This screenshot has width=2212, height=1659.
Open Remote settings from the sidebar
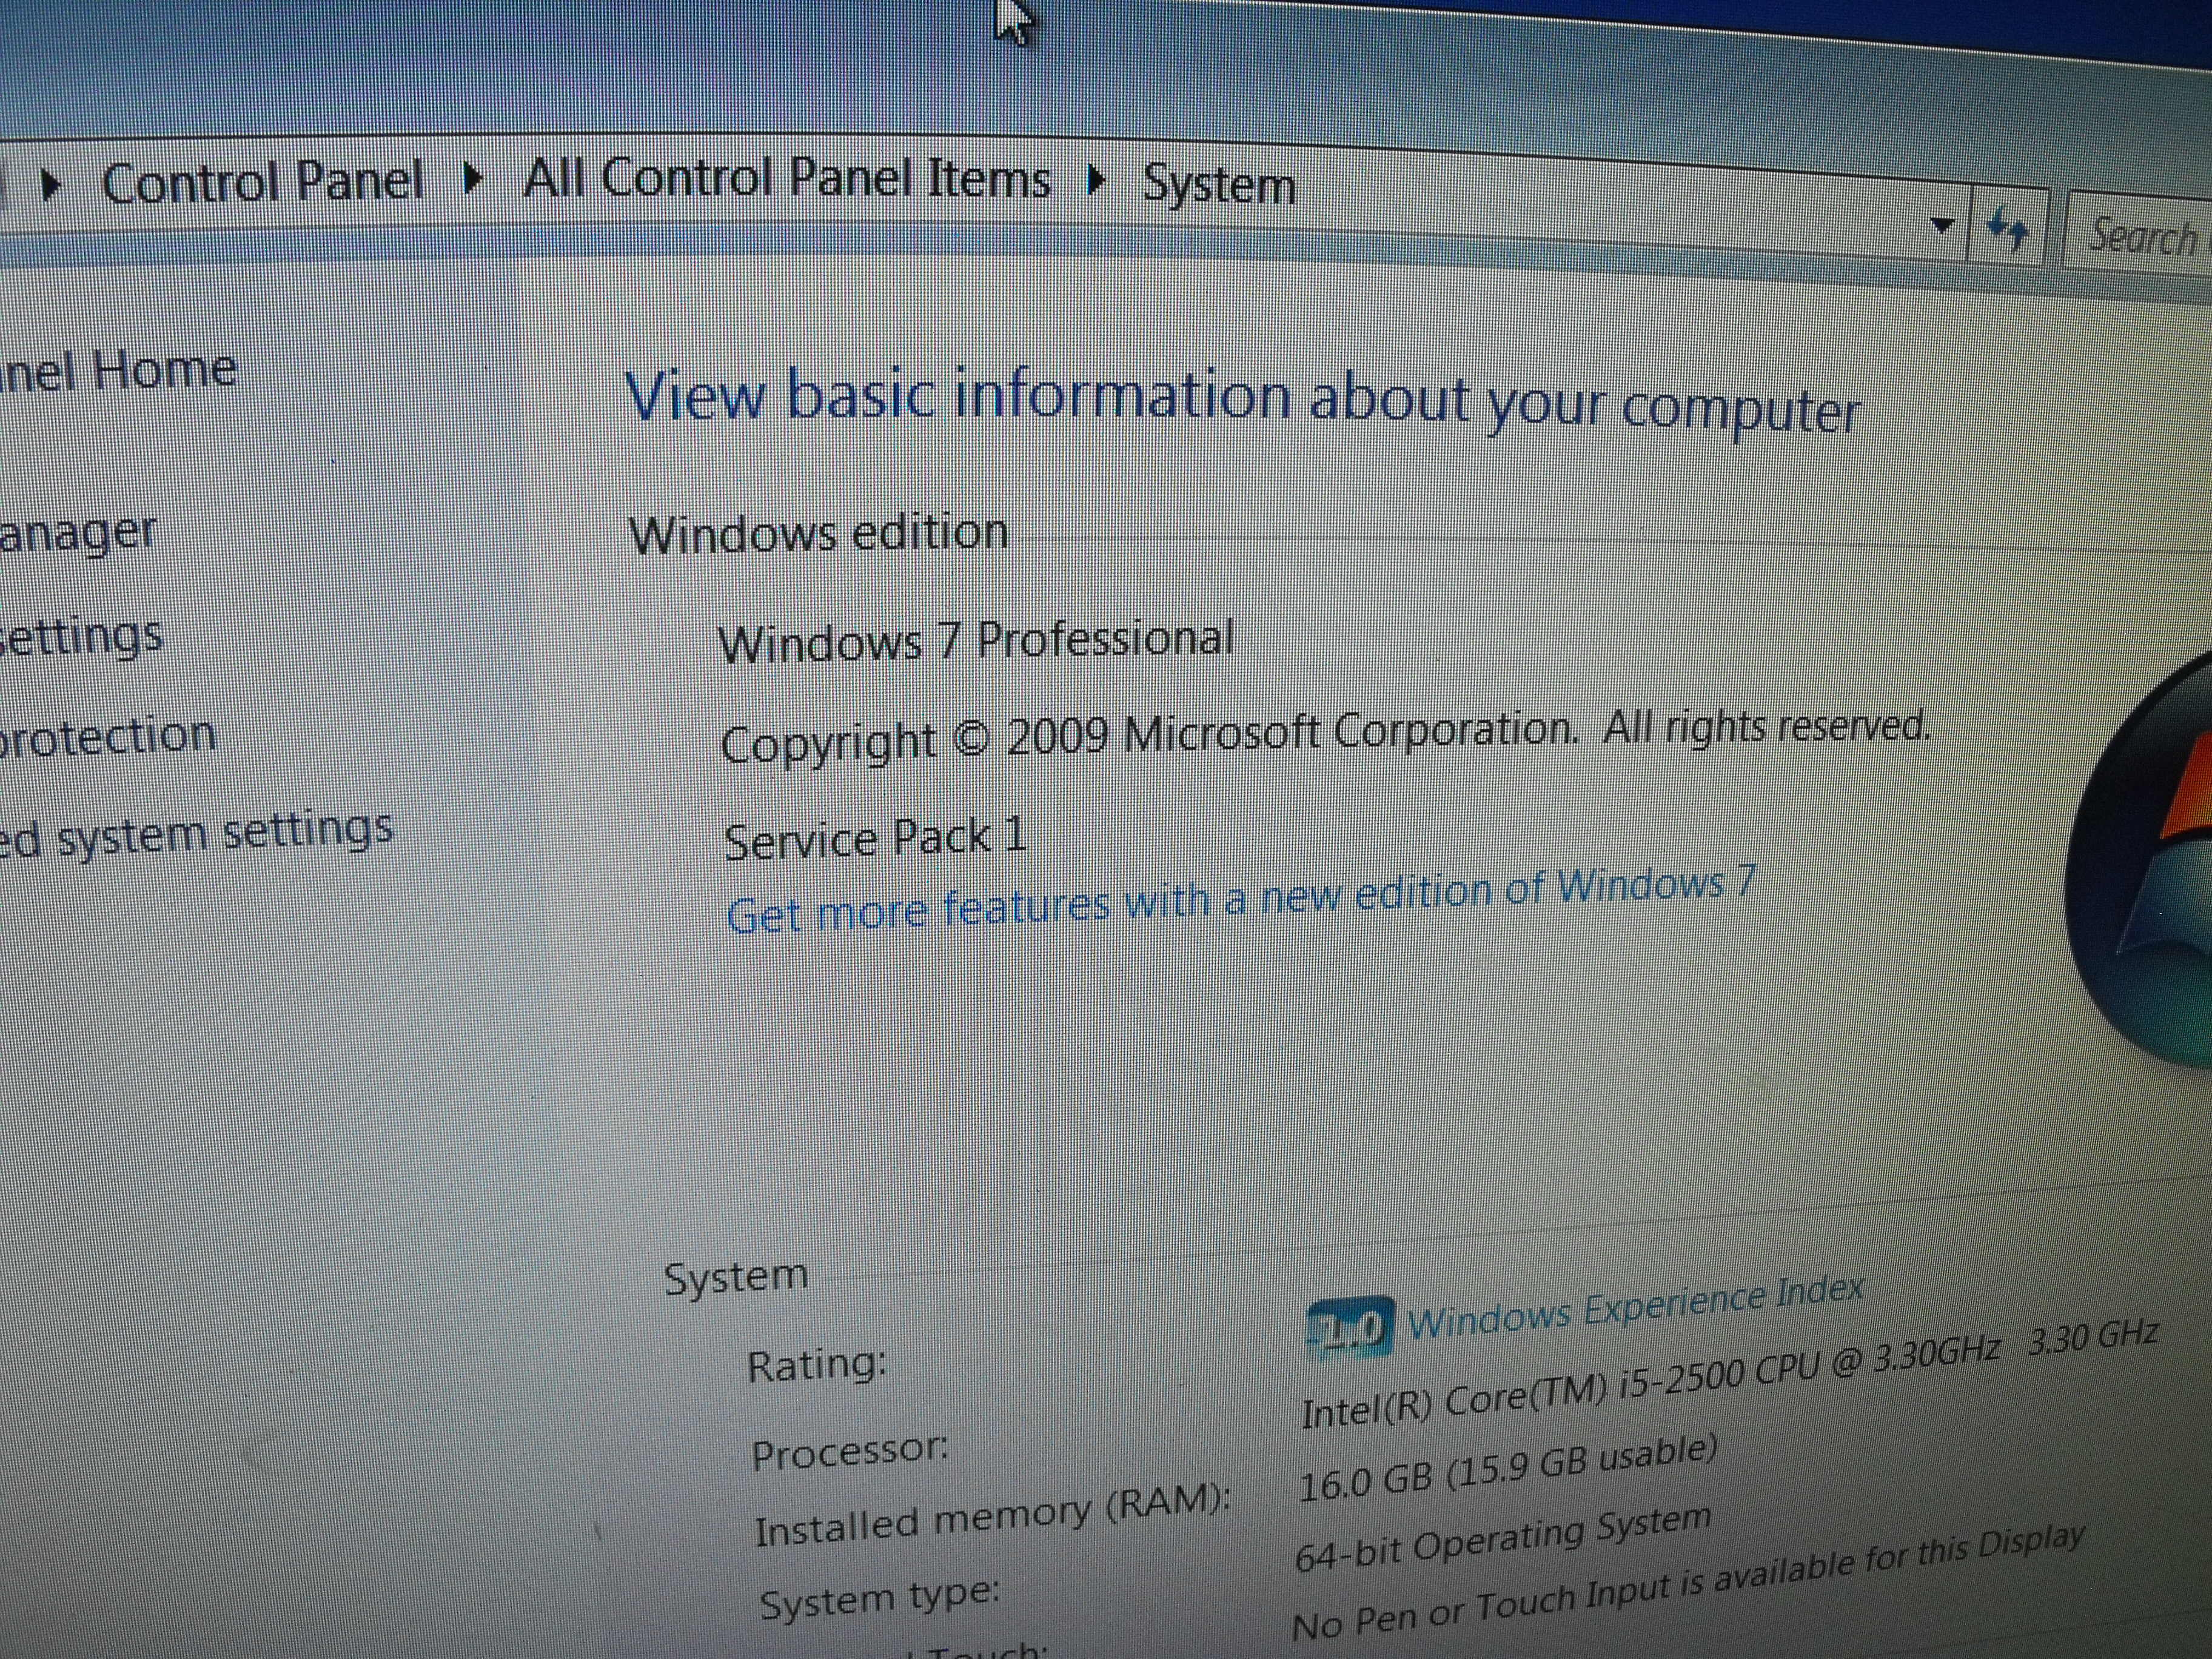pos(82,636)
